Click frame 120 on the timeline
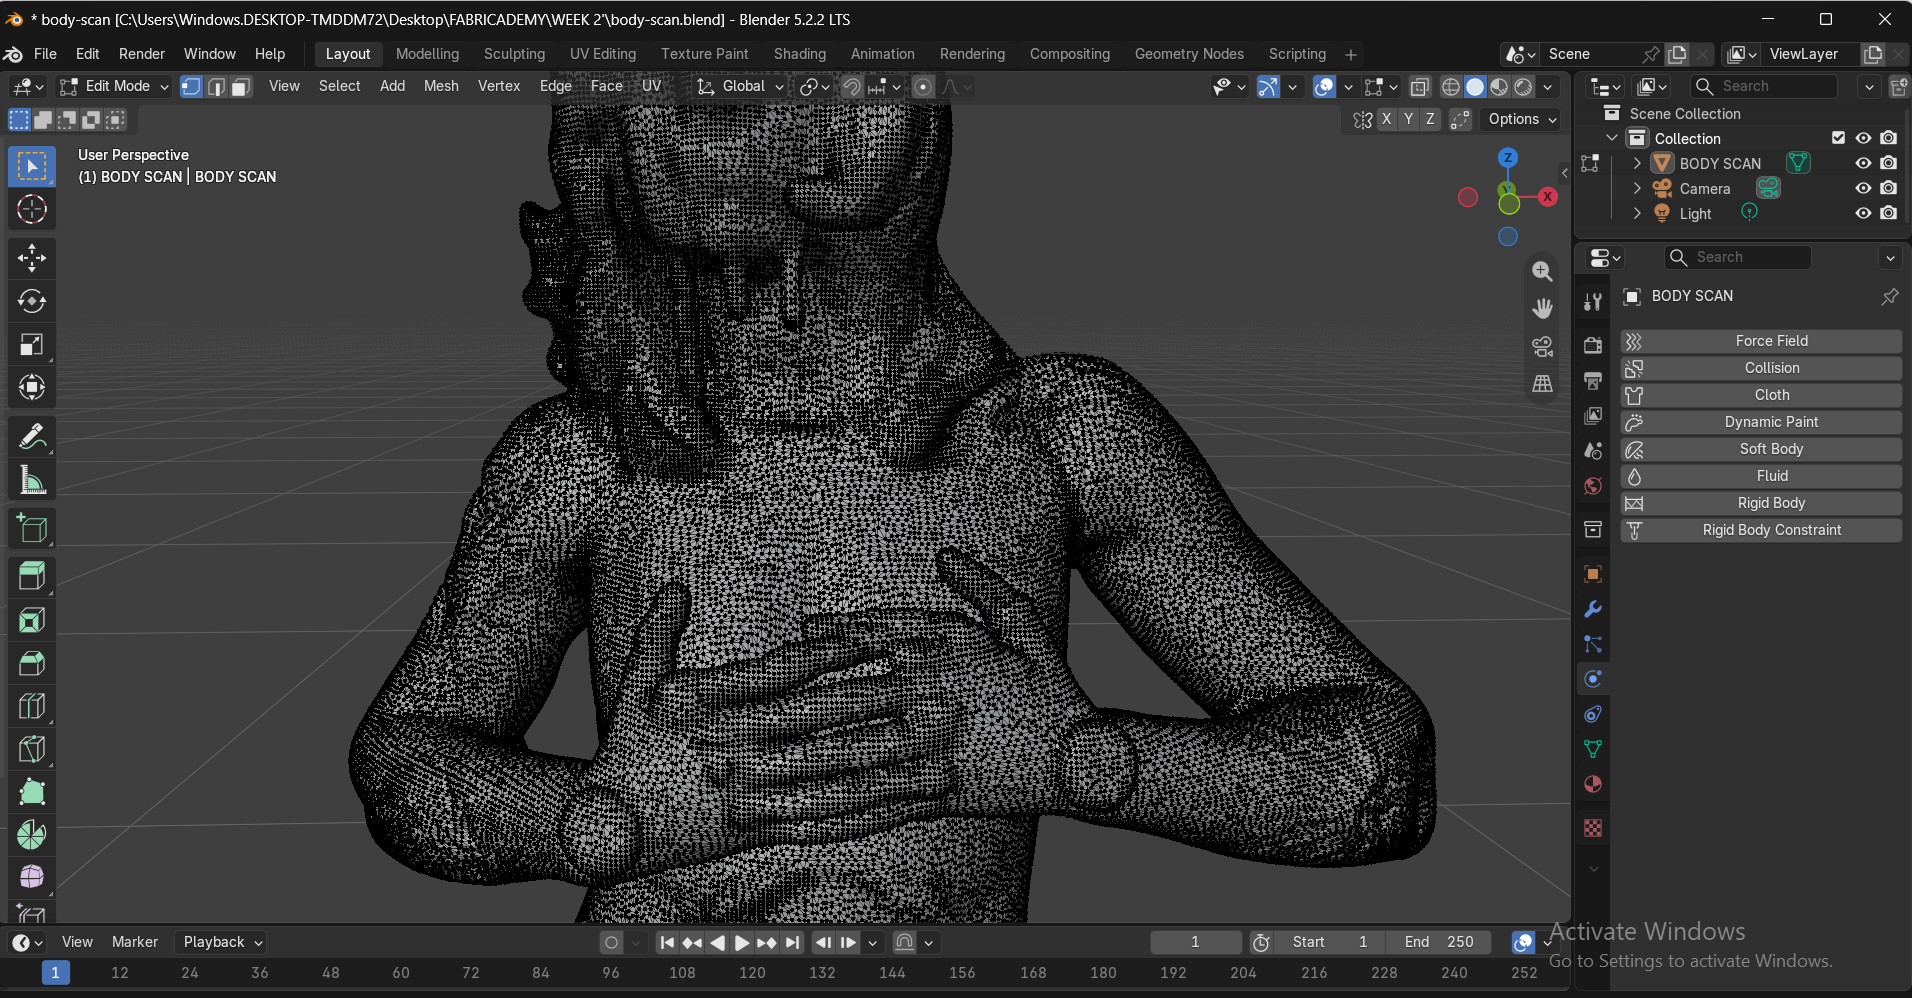This screenshot has height=998, width=1912. 752,972
